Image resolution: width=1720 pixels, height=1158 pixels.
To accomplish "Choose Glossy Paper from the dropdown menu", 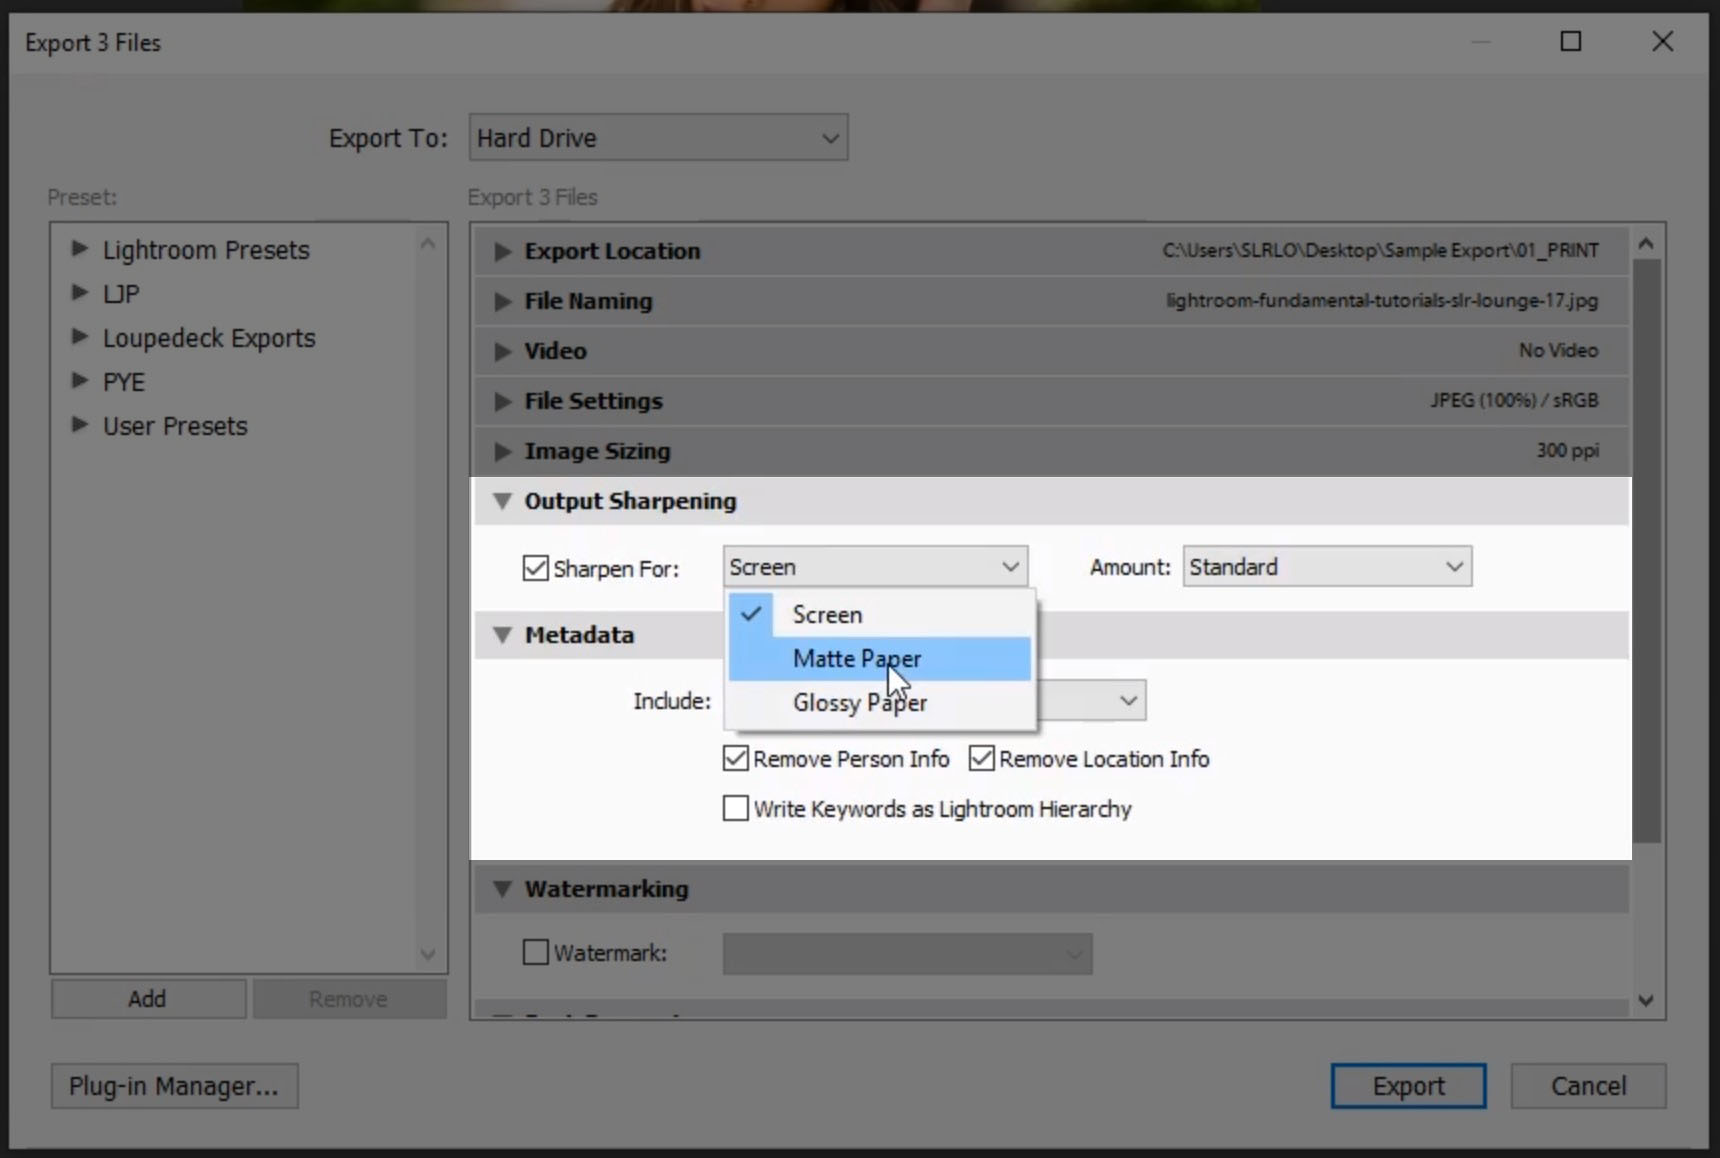I will [x=859, y=702].
